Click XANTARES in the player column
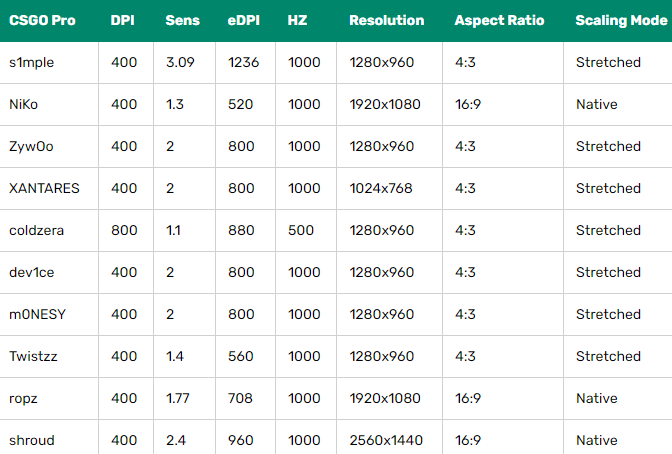This screenshot has width=672, height=454. point(44,188)
